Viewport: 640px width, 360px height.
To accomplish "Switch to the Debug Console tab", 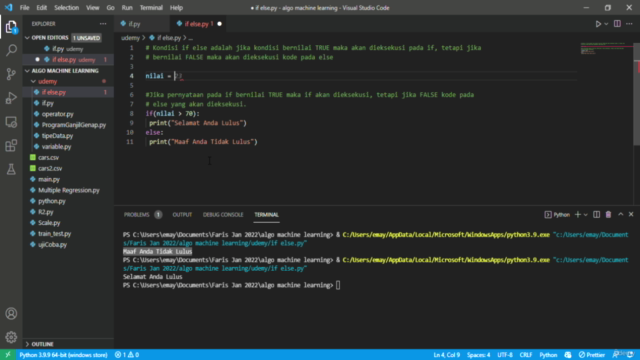I will 223,215.
